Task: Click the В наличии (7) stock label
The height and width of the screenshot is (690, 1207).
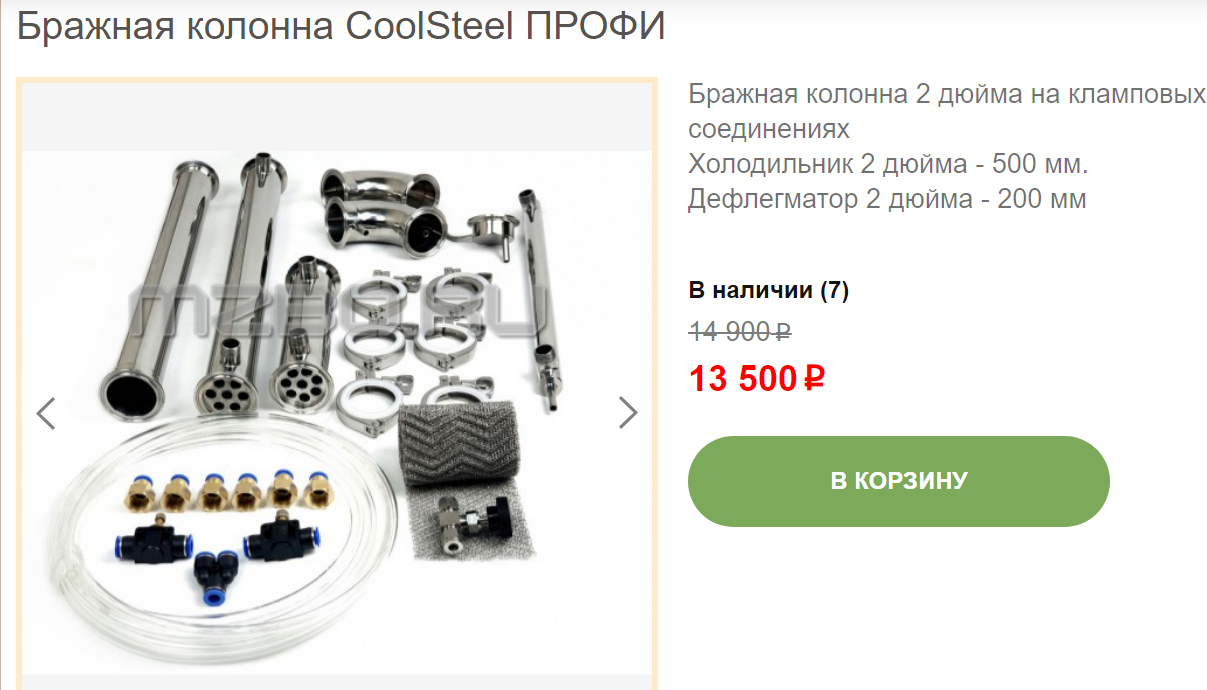Action: 769,291
